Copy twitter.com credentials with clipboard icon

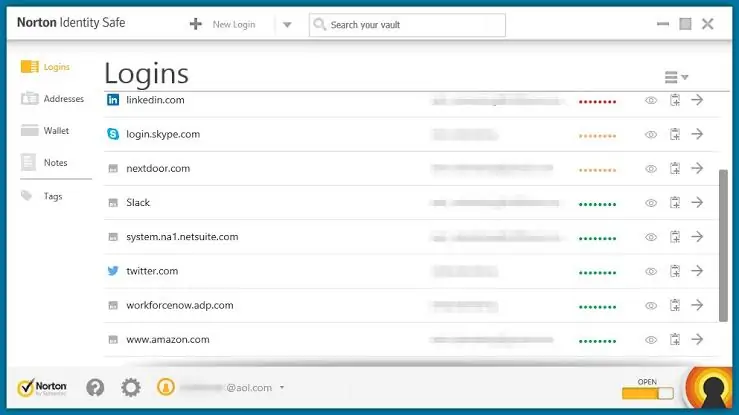(x=675, y=271)
